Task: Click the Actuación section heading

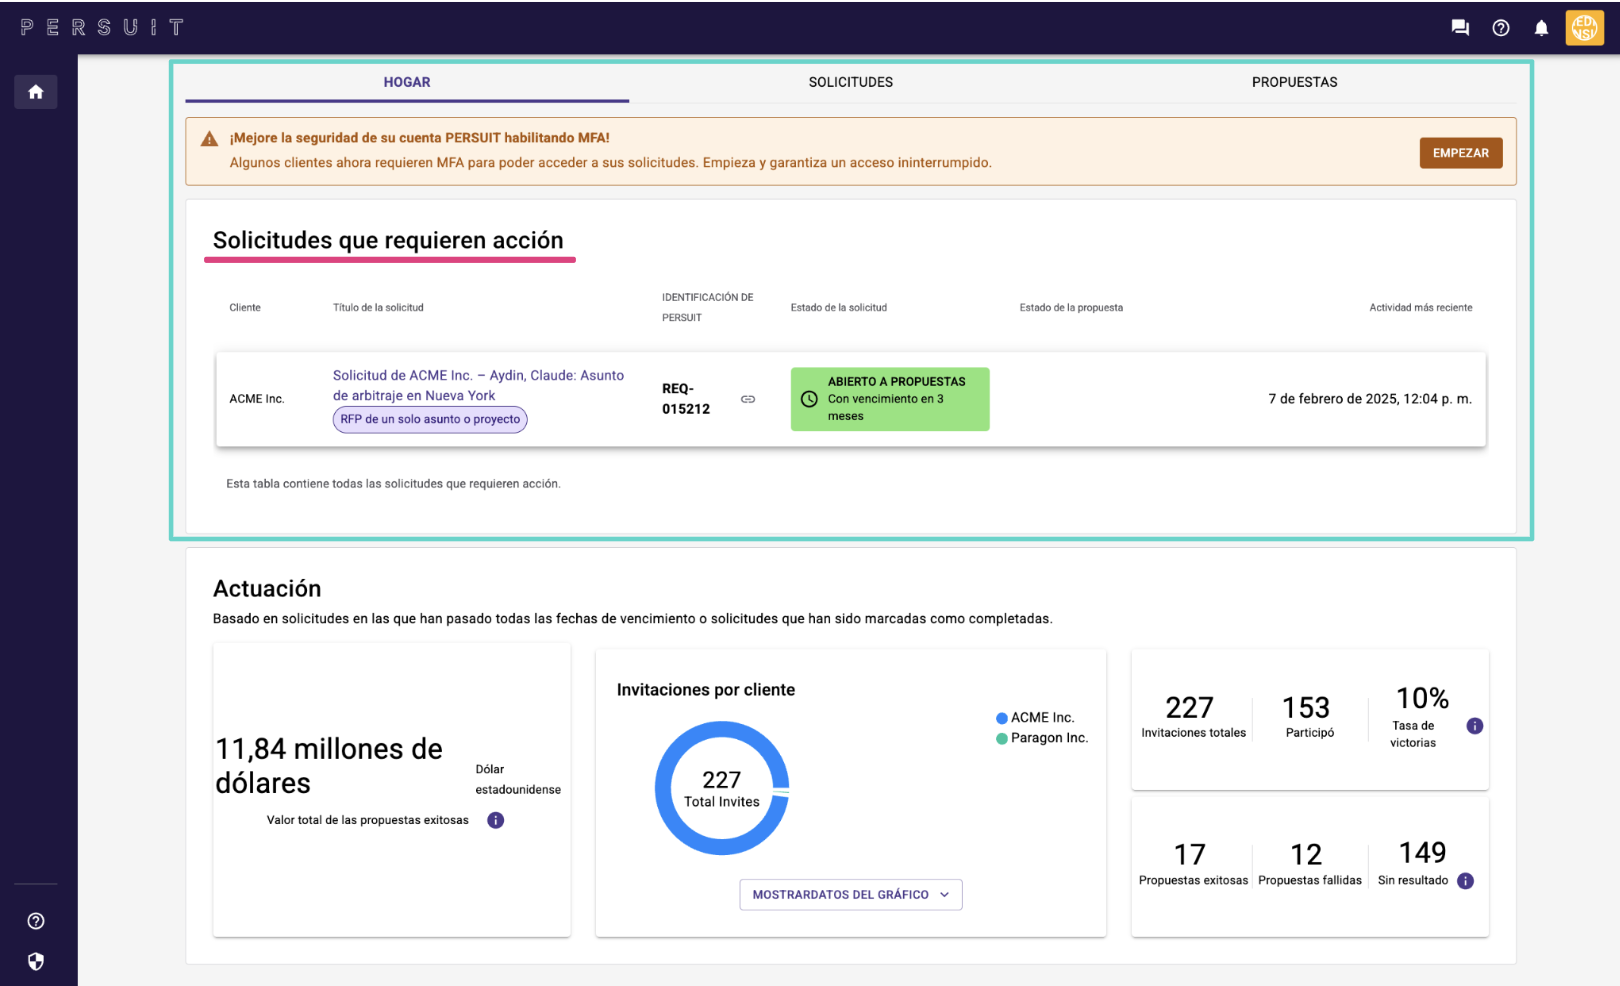Action: 267,588
